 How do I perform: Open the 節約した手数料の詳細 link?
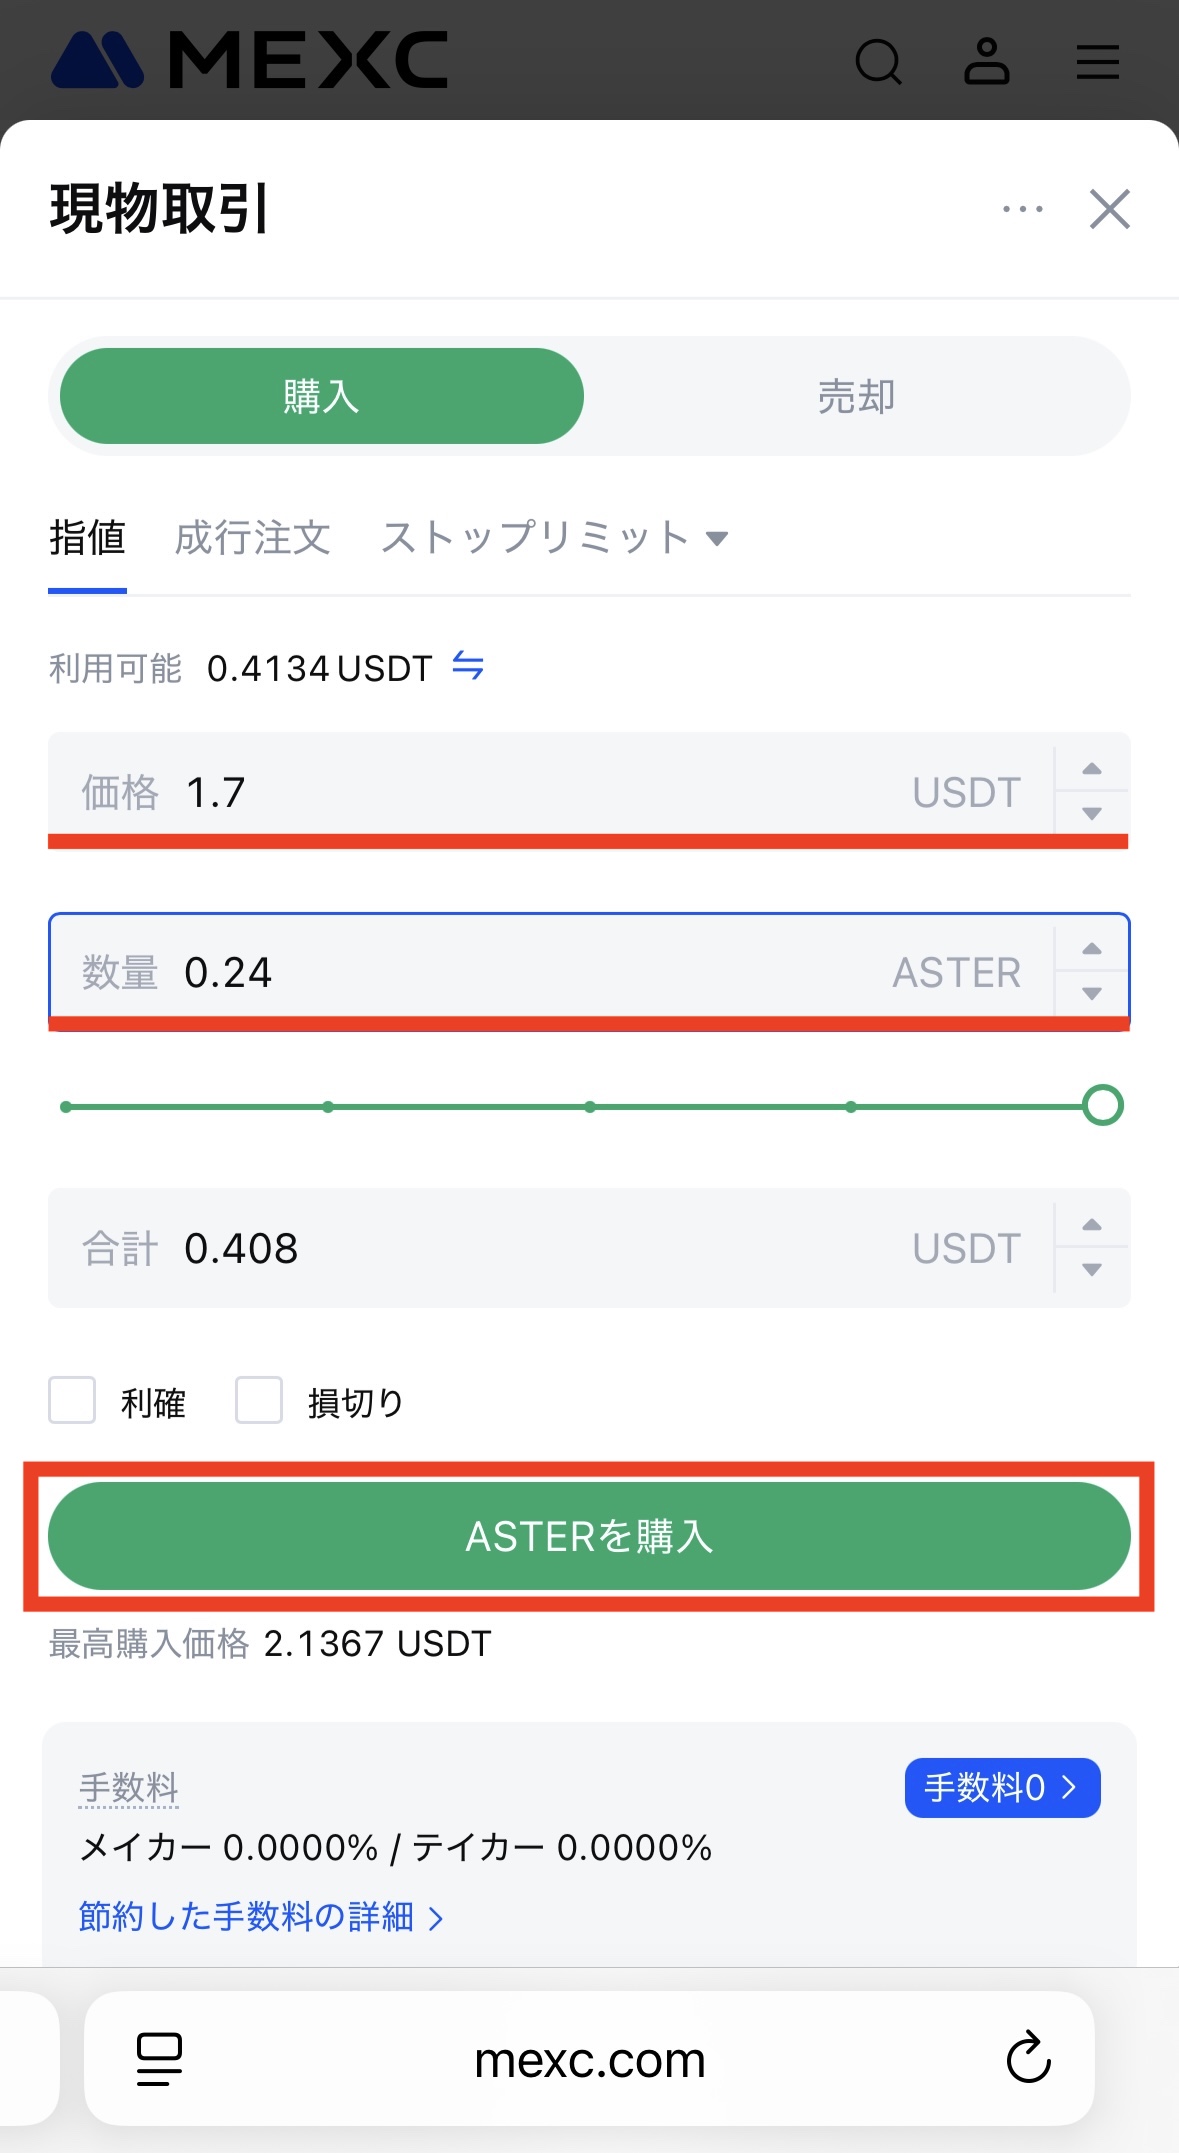[260, 1917]
